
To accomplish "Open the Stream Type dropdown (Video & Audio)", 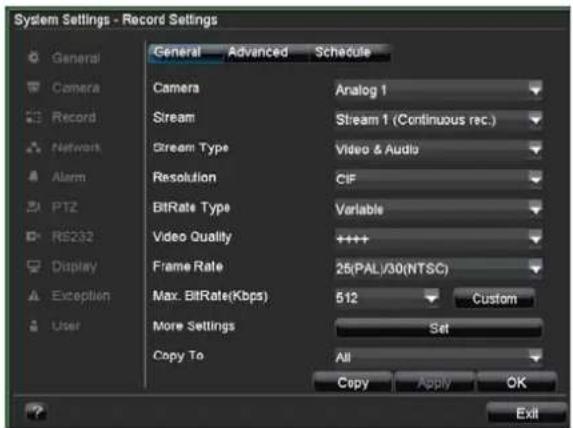I will [438, 149].
